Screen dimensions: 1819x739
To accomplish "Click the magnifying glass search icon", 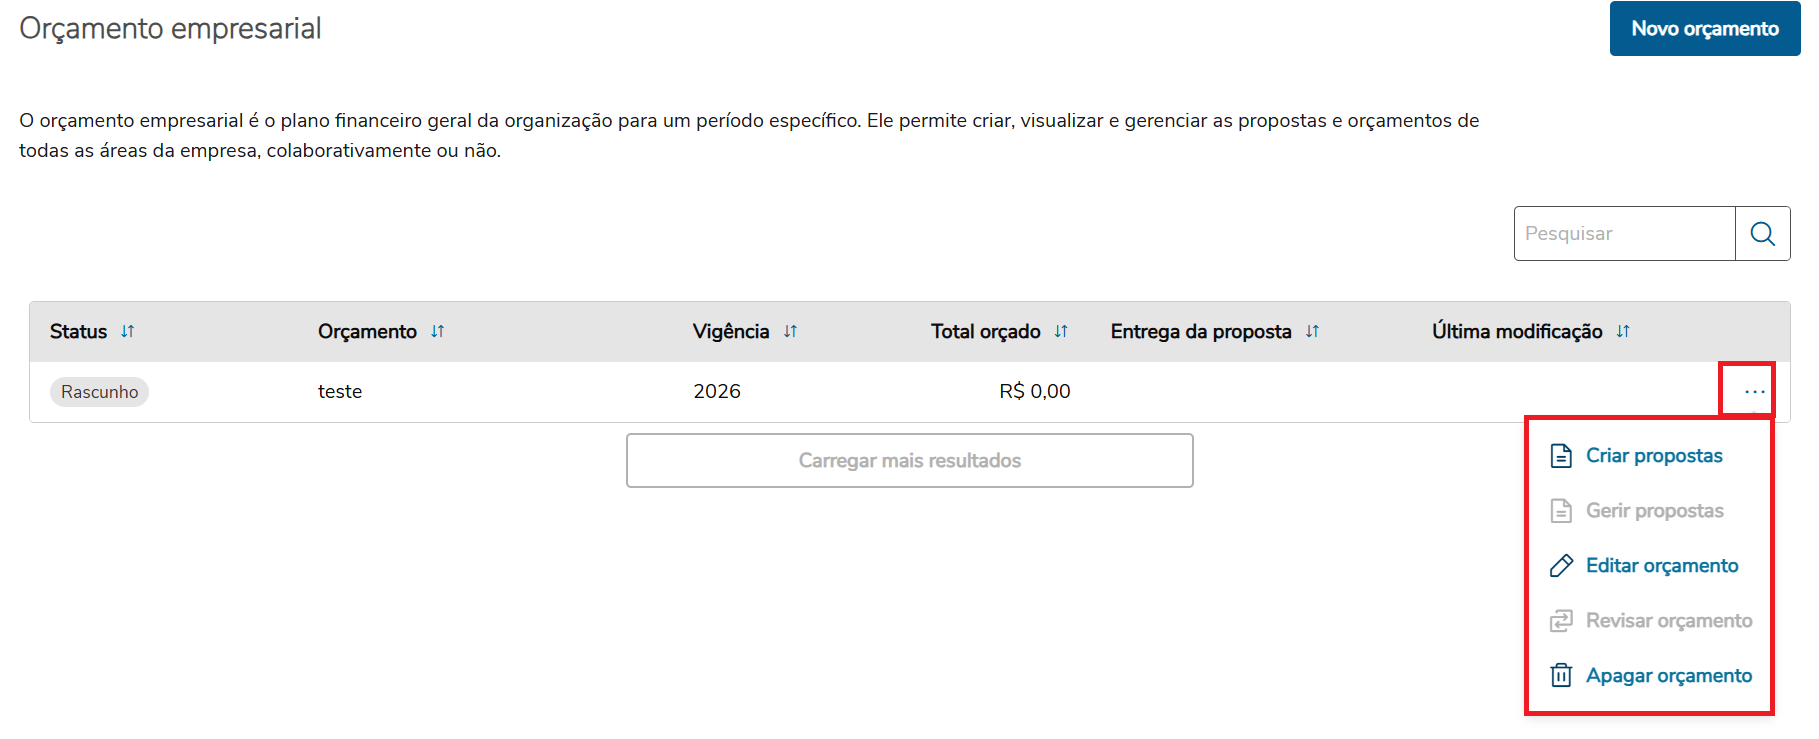I will point(1762,234).
